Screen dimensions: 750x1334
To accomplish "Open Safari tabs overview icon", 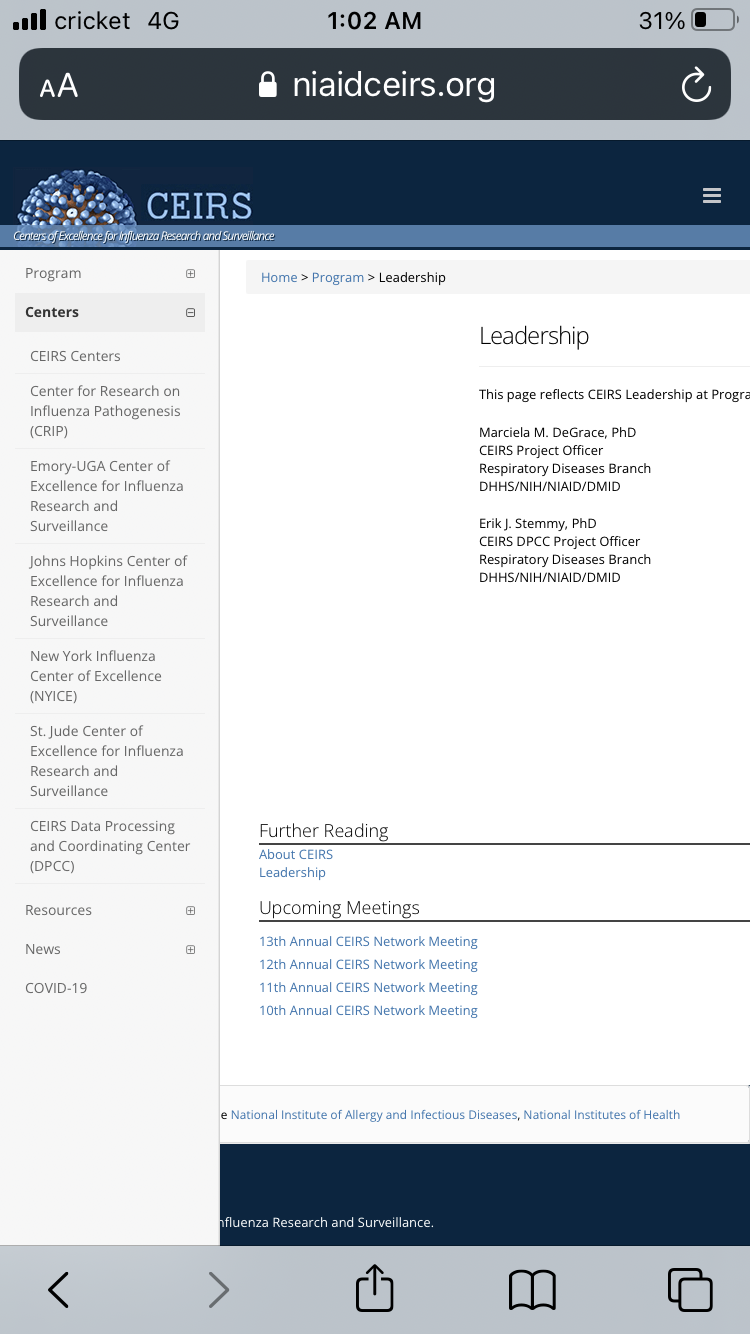I will pyautogui.click(x=690, y=1290).
